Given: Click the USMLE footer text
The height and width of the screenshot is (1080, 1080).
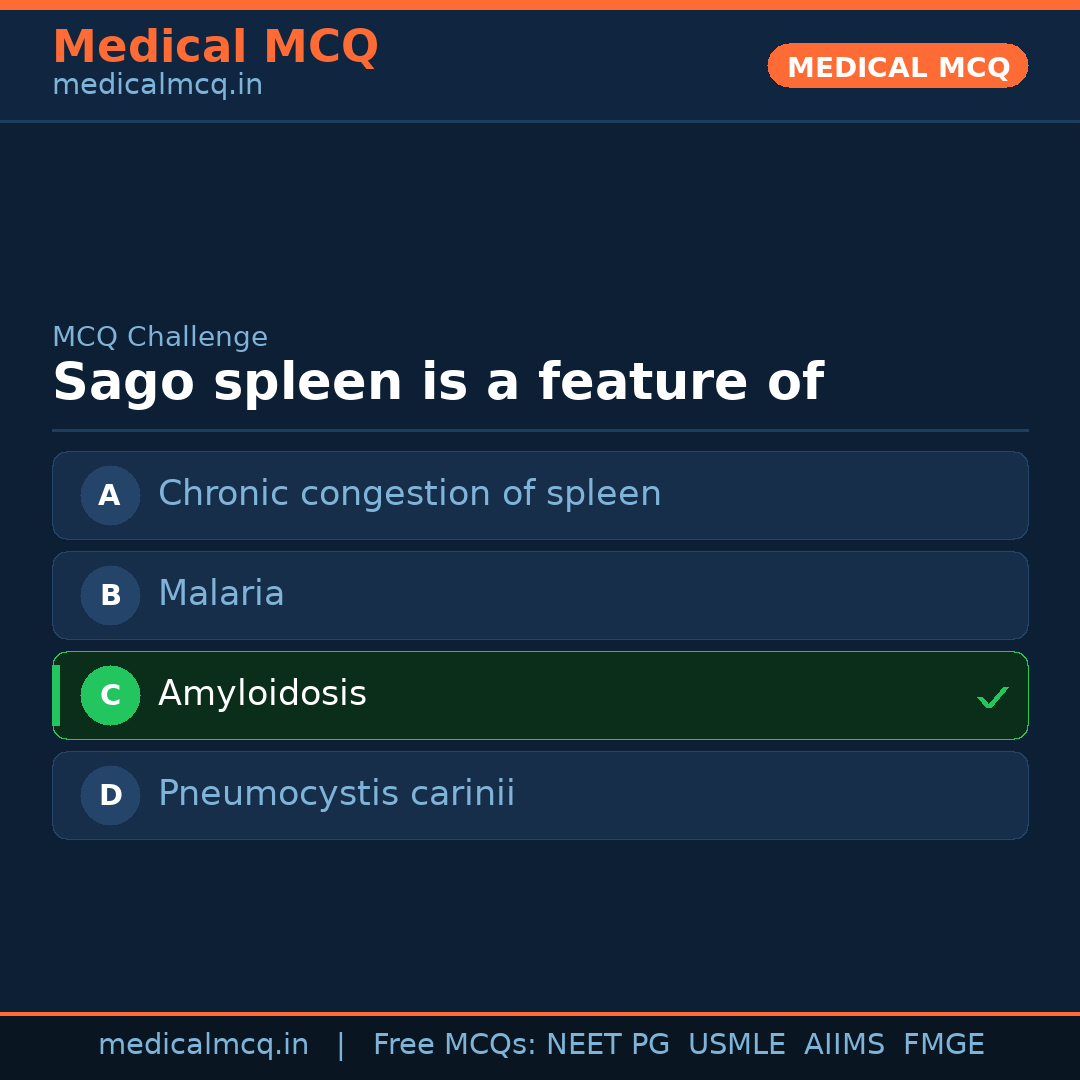Looking at the screenshot, I should point(736,1045).
